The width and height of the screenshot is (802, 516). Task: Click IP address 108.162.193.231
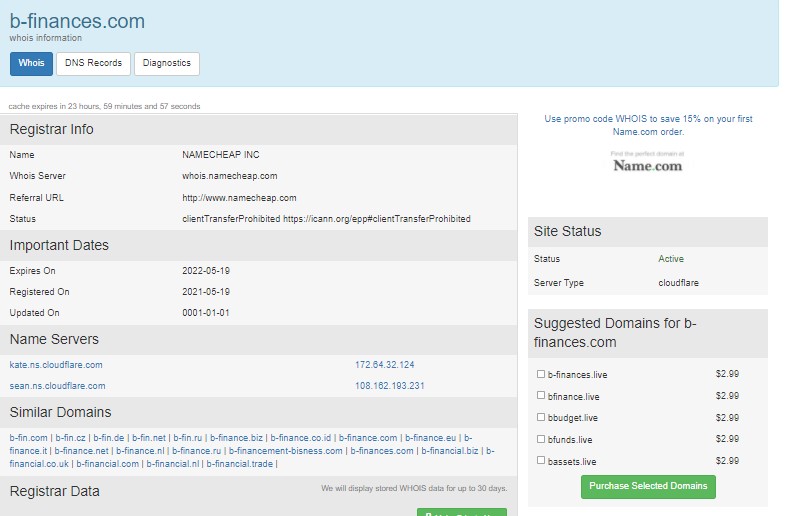click(390, 386)
